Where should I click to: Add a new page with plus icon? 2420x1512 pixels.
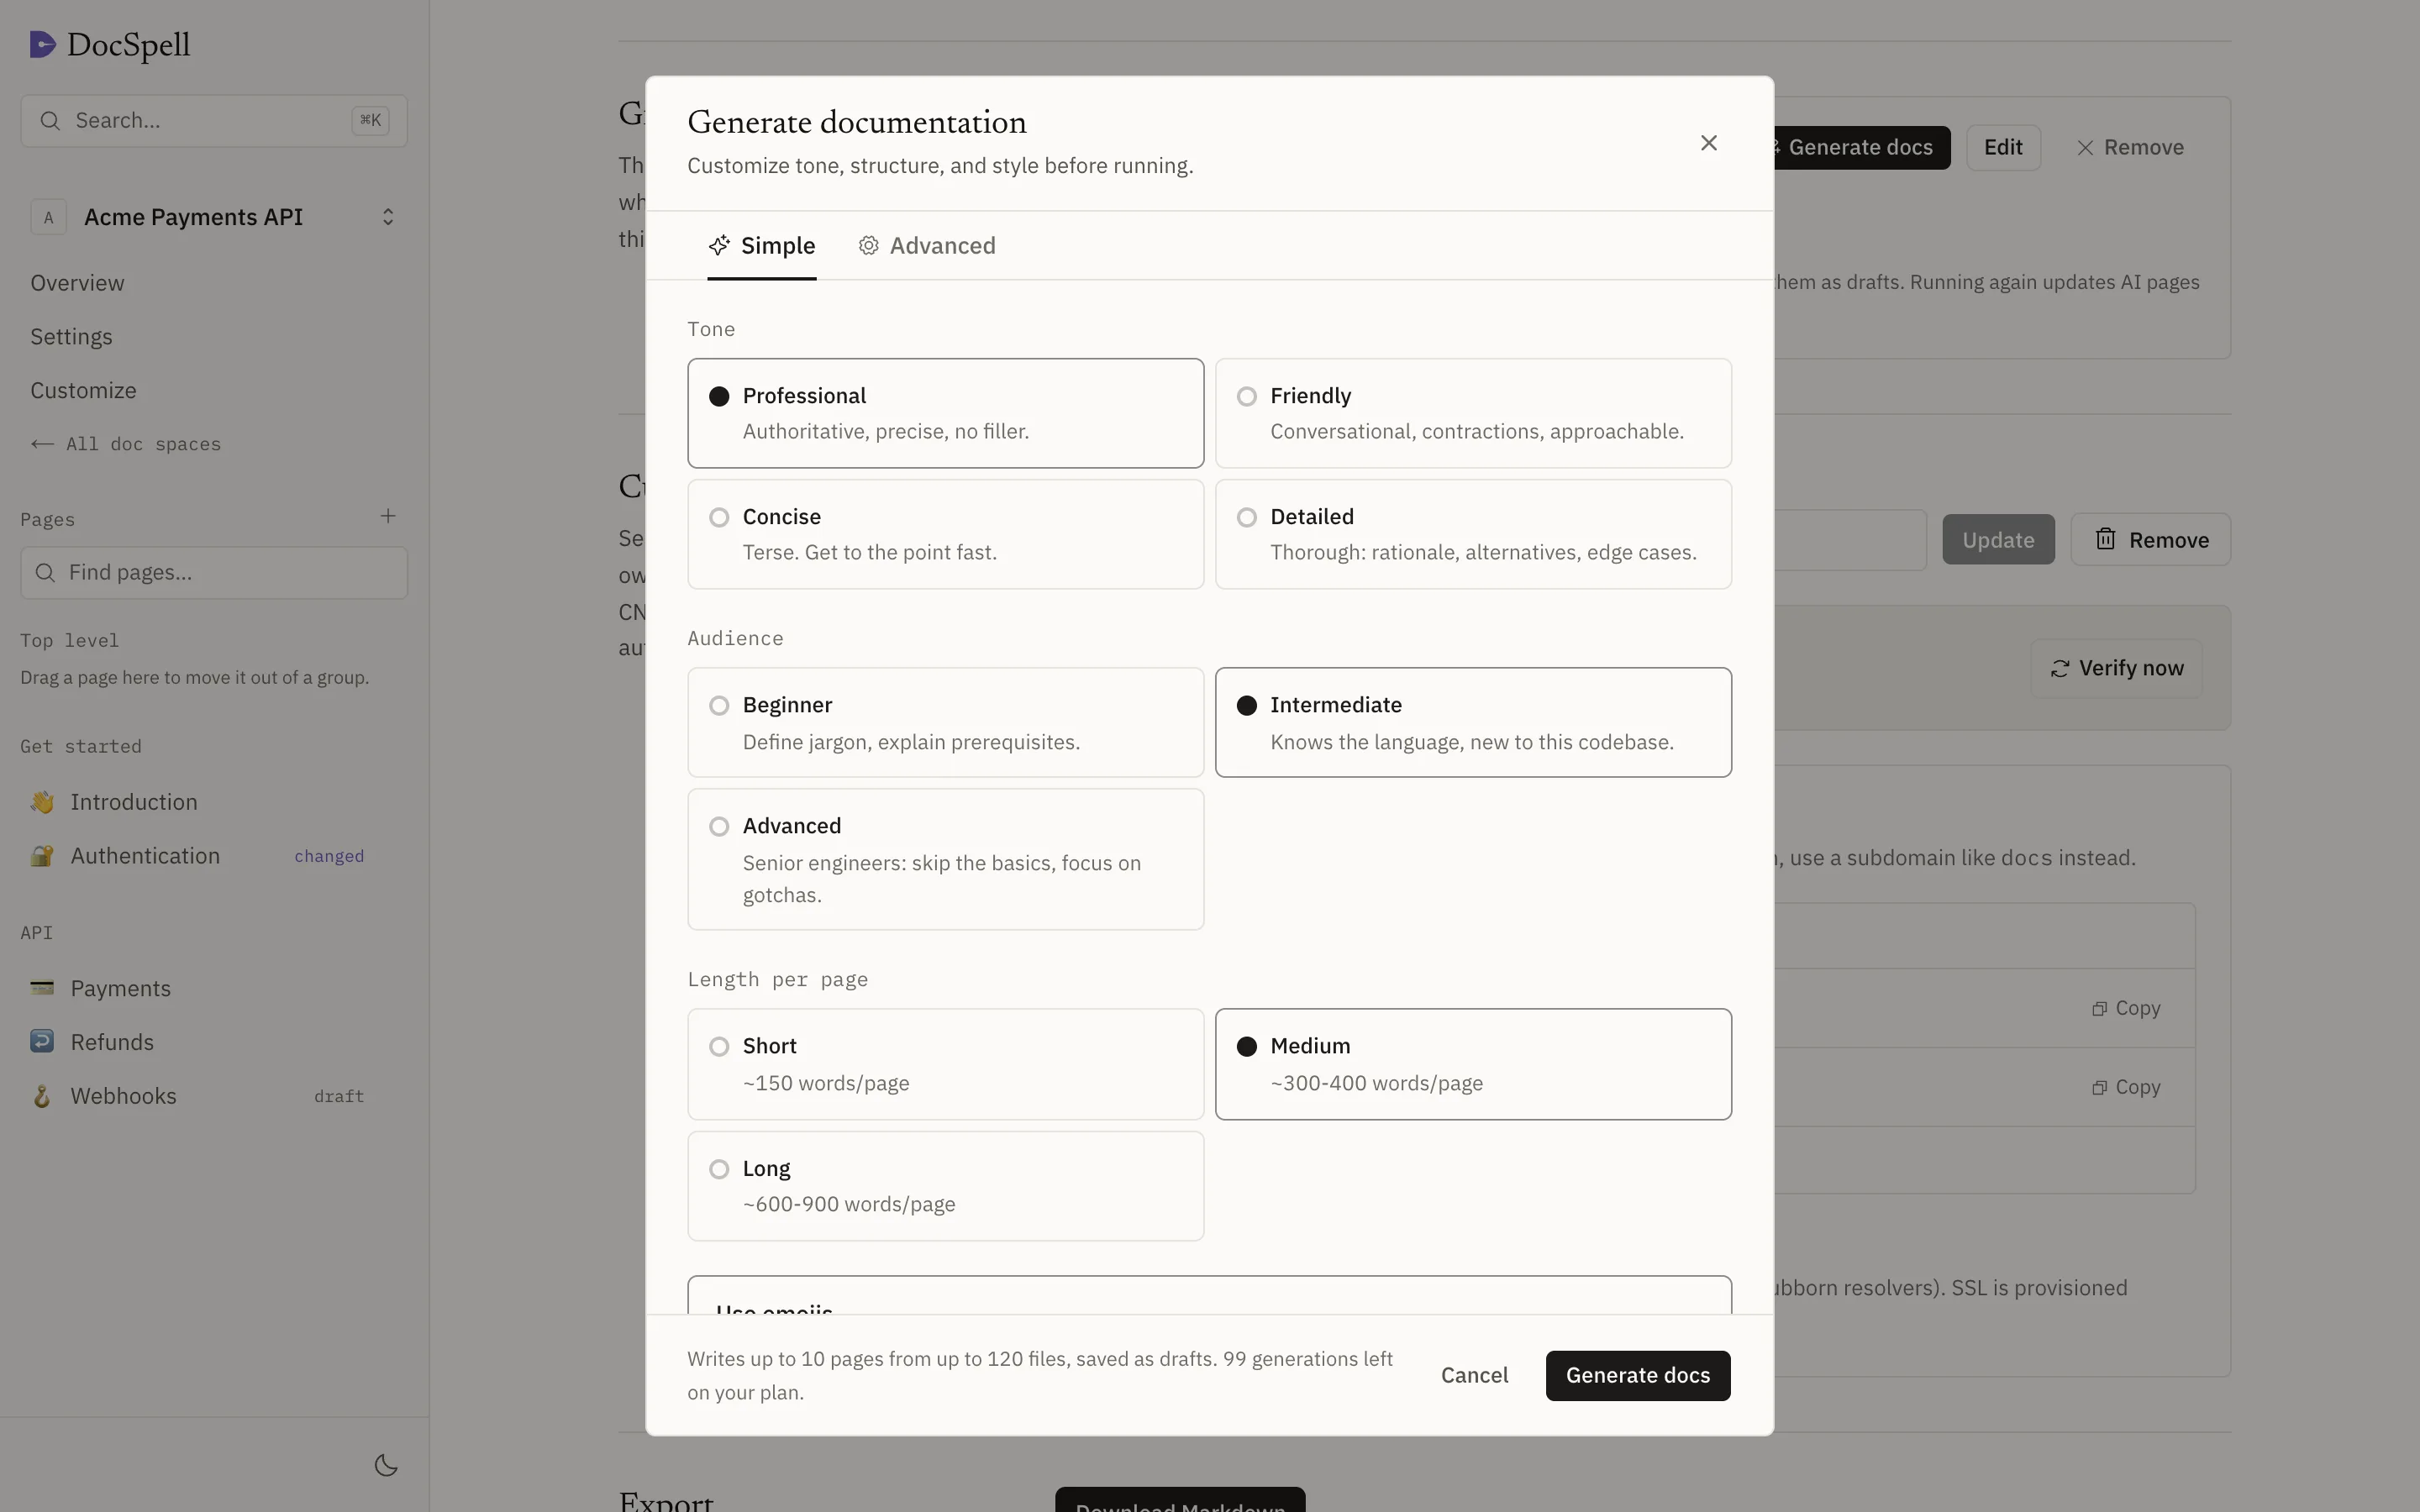click(x=388, y=516)
